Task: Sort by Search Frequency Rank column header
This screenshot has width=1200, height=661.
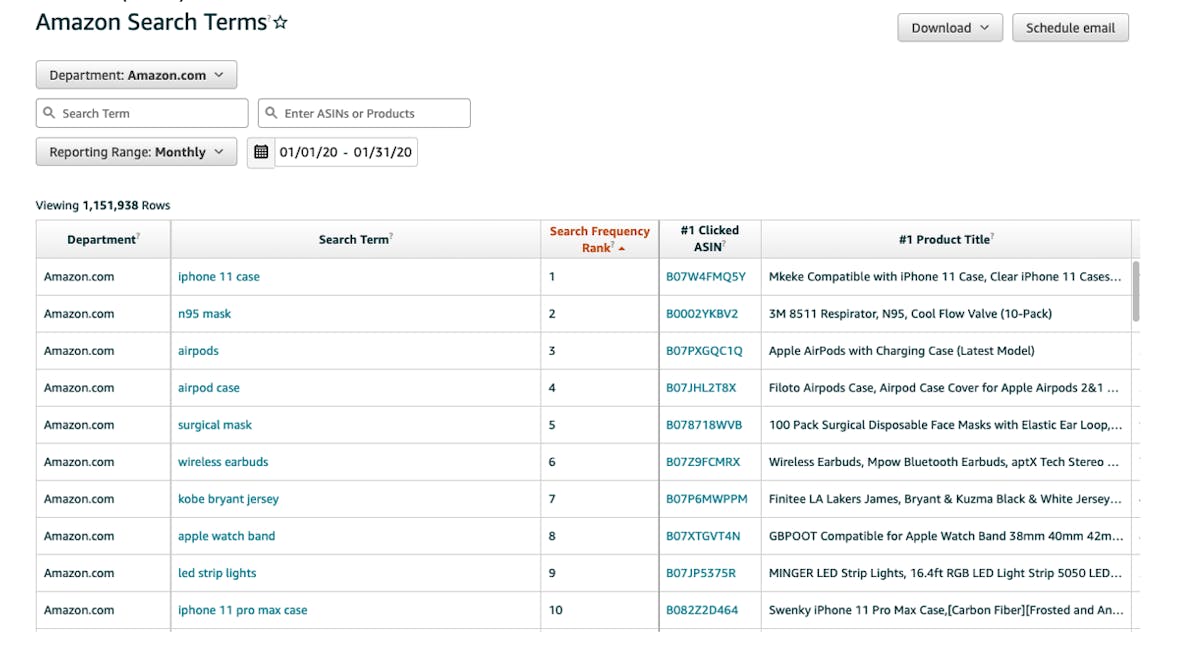Action: [599, 239]
